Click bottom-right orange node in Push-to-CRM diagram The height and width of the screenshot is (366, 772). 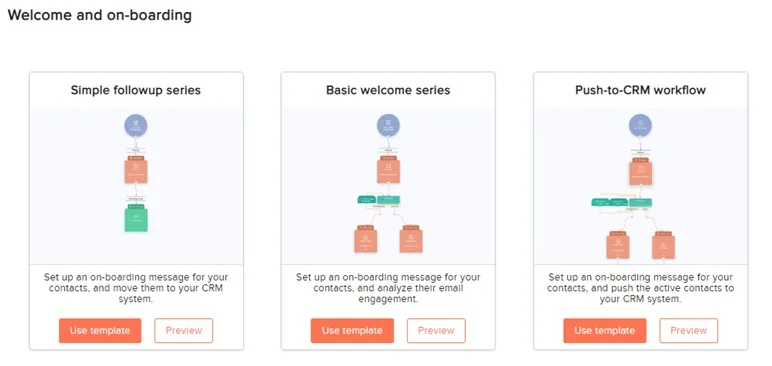(x=663, y=244)
